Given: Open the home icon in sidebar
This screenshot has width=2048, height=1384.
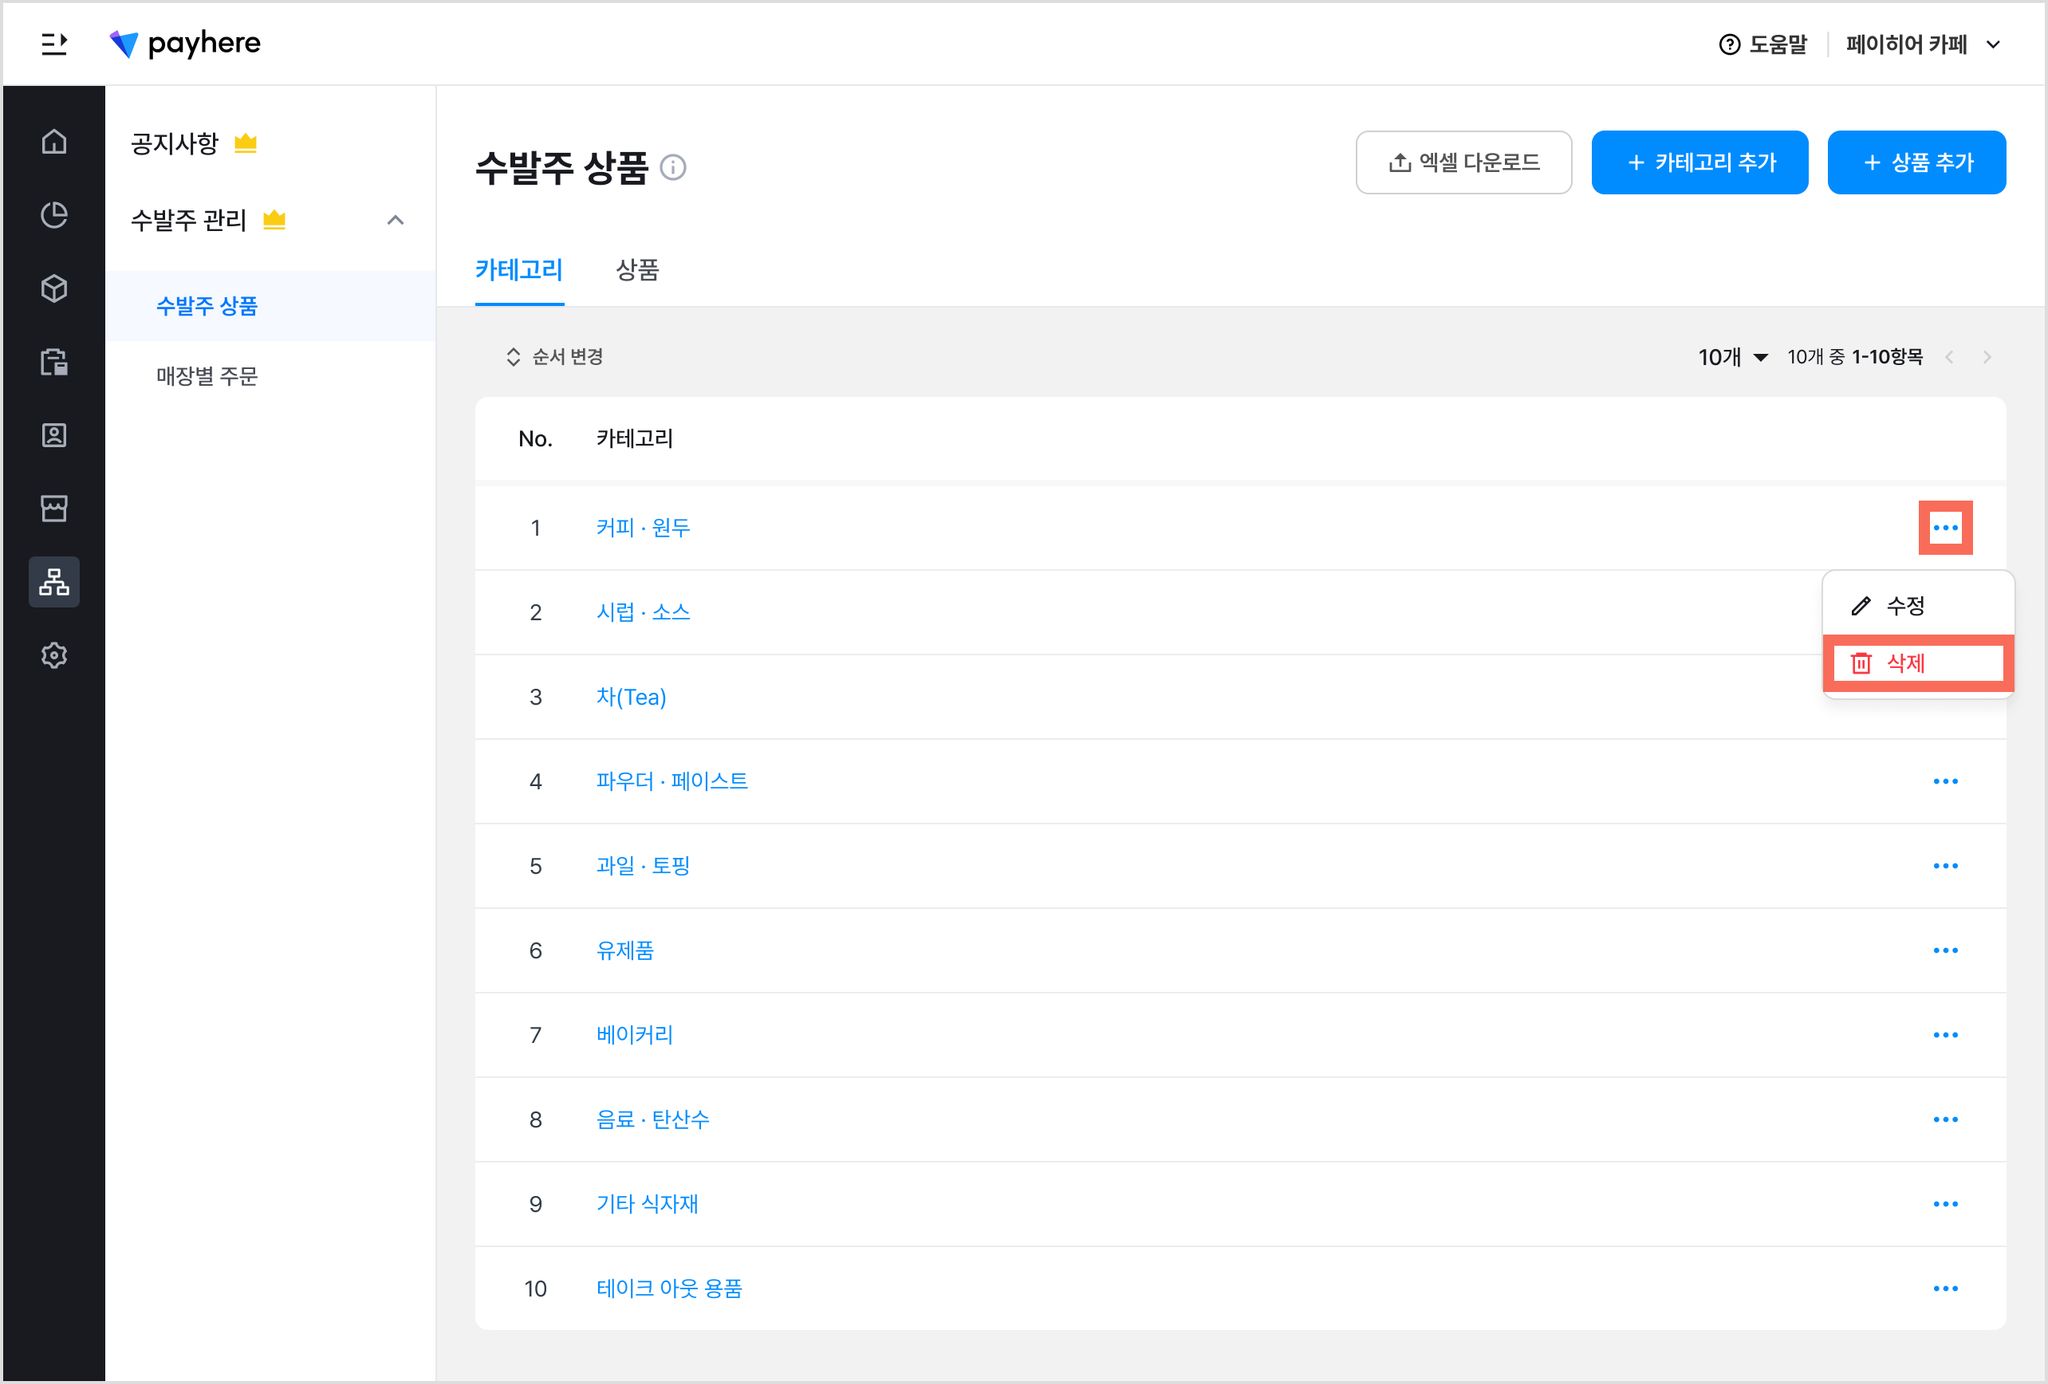Looking at the screenshot, I should pyautogui.click(x=54, y=141).
